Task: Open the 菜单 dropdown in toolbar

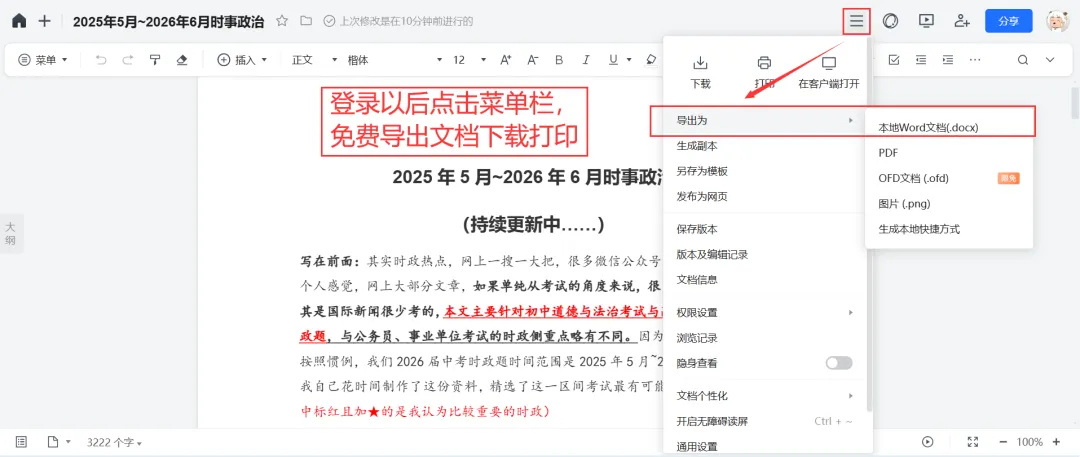Action: pos(43,60)
